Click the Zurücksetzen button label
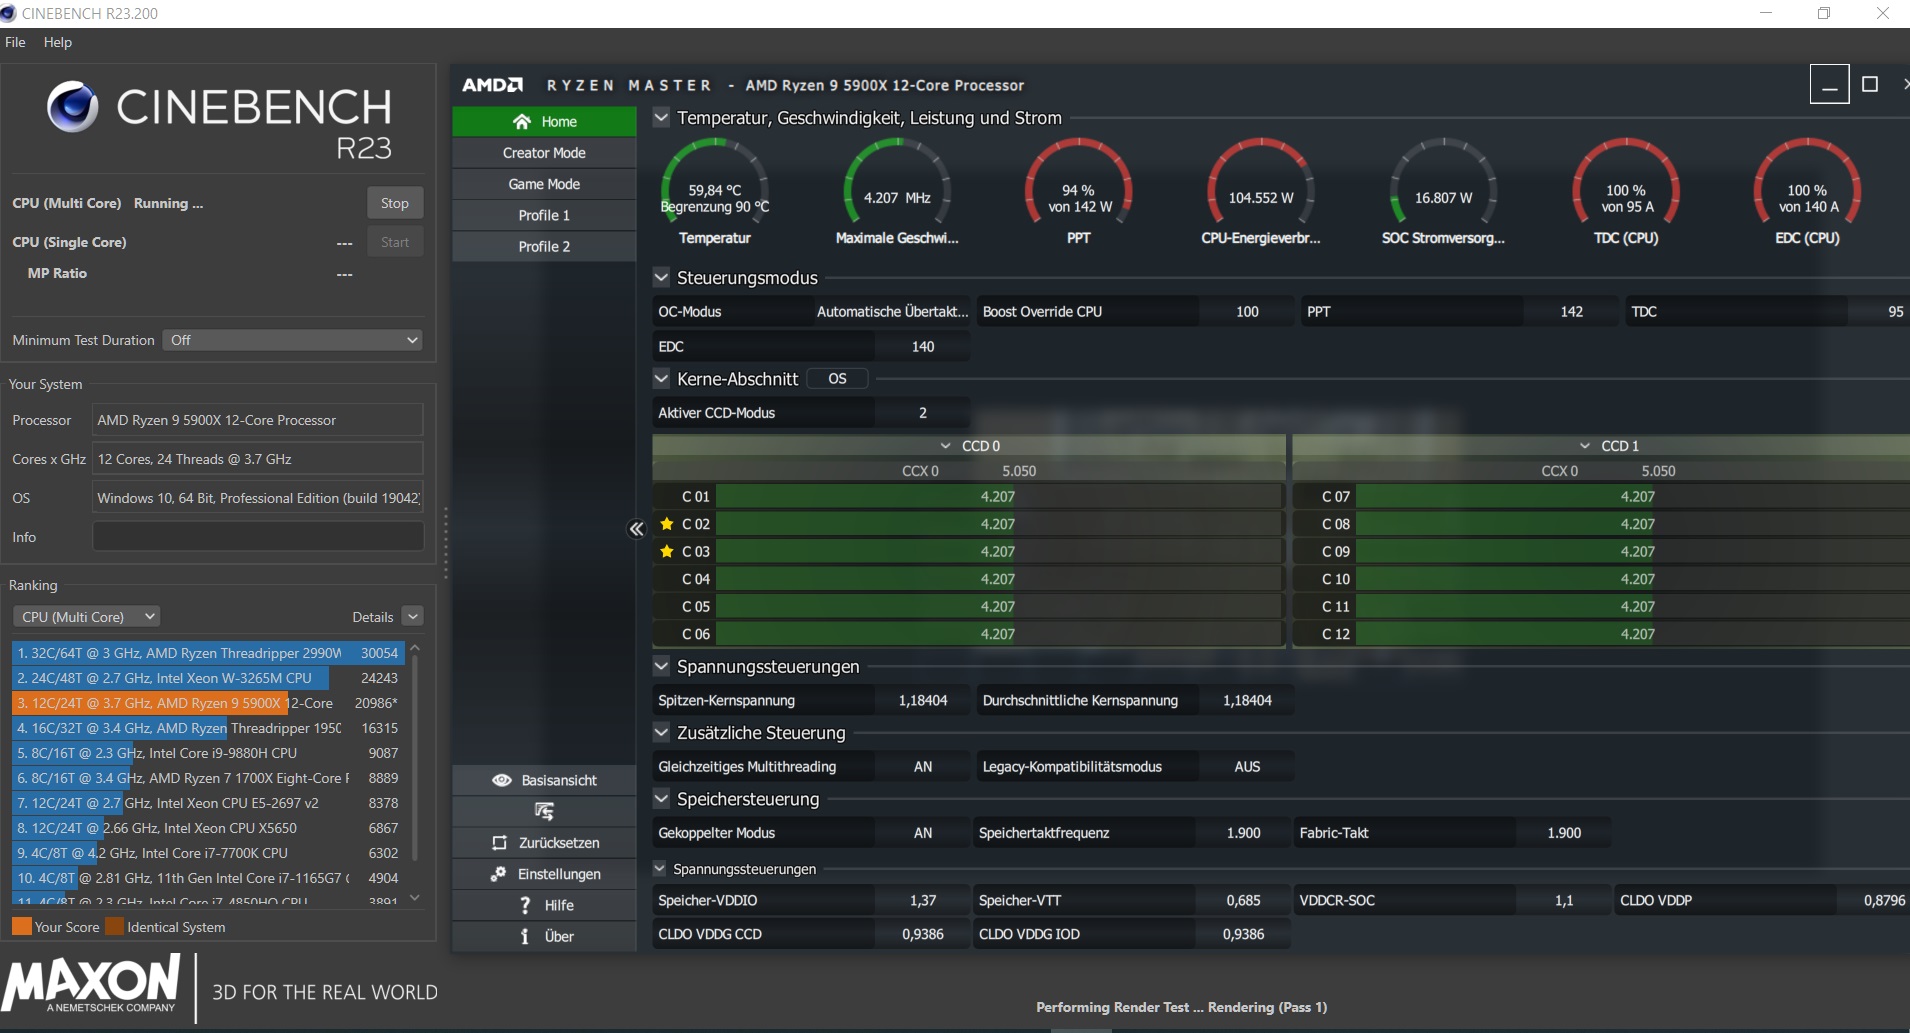Image resolution: width=1910 pixels, height=1033 pixels. 559,843
